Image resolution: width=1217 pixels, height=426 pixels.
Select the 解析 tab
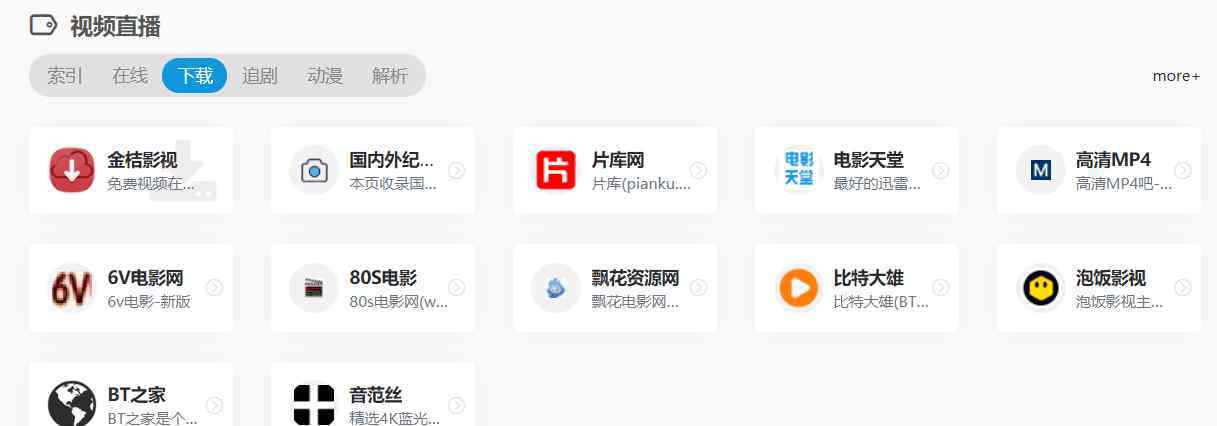coord(390,75)
